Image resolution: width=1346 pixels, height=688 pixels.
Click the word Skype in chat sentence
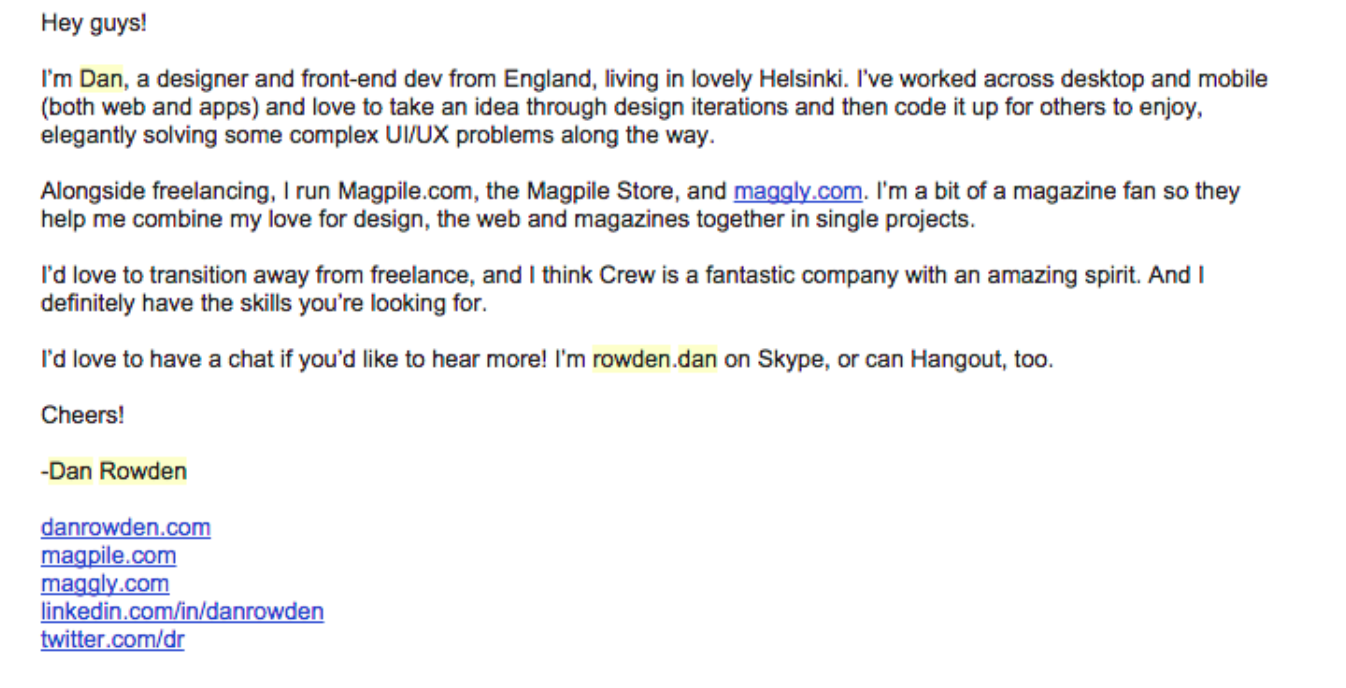pyautogui.click(x=793, y=359)
